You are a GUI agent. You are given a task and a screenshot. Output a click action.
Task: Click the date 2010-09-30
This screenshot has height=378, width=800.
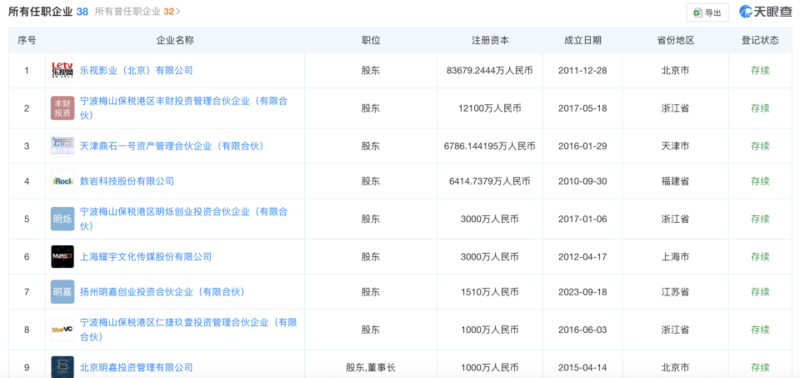click(x=583, y=181)
